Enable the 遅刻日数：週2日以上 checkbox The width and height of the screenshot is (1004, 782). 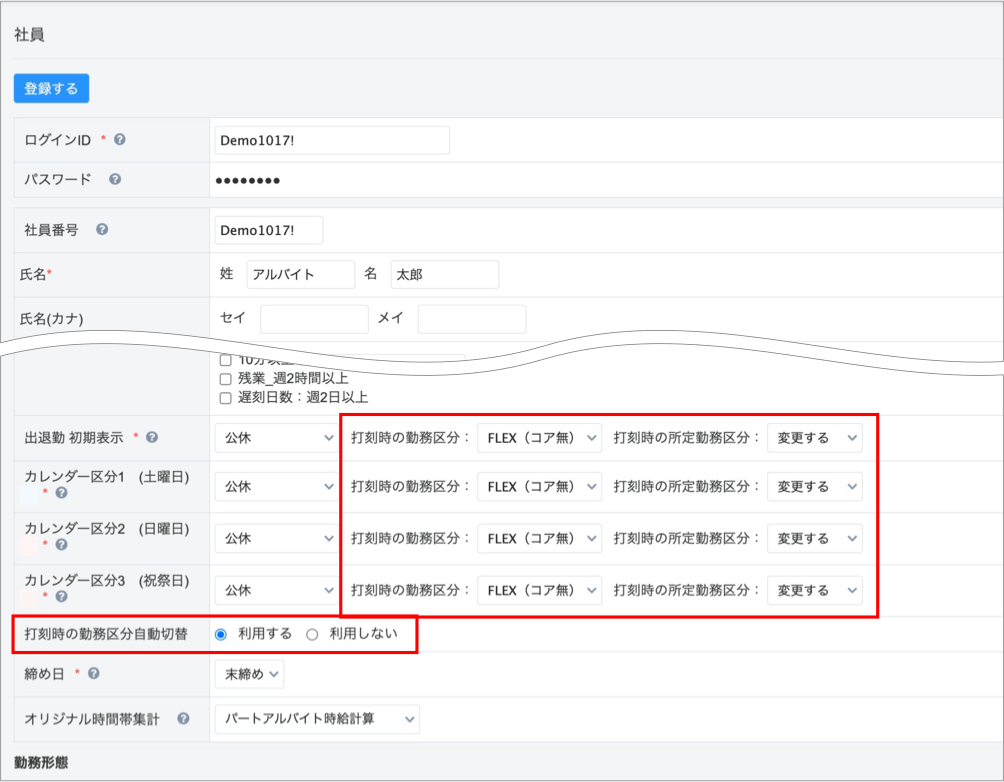(x=226, y=398)
